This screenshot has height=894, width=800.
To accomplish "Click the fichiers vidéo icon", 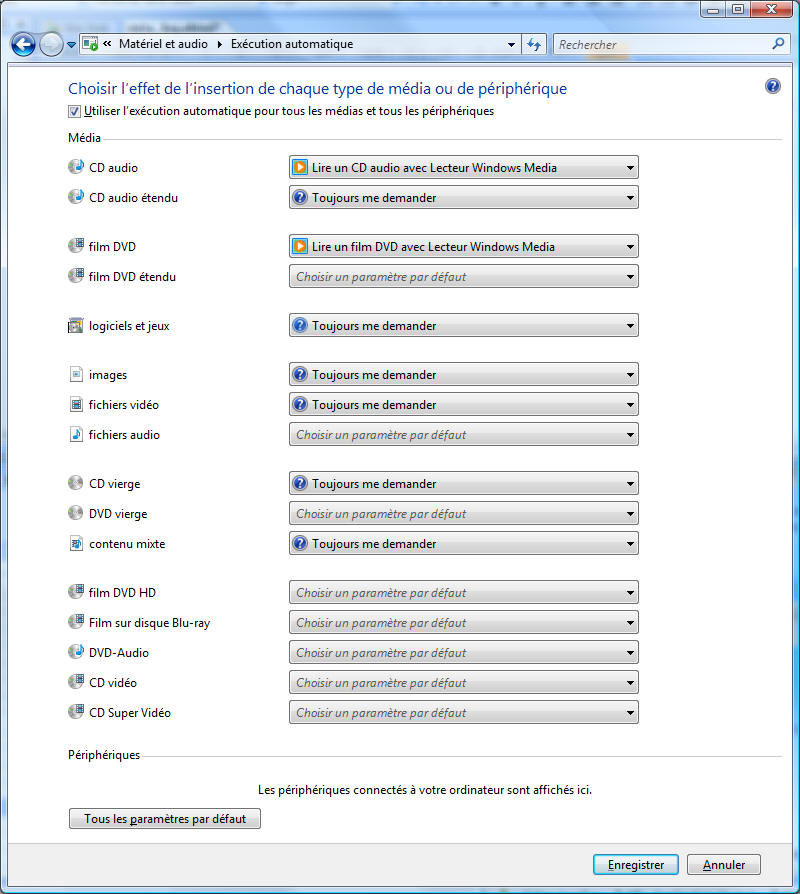I will coord(76,404).
